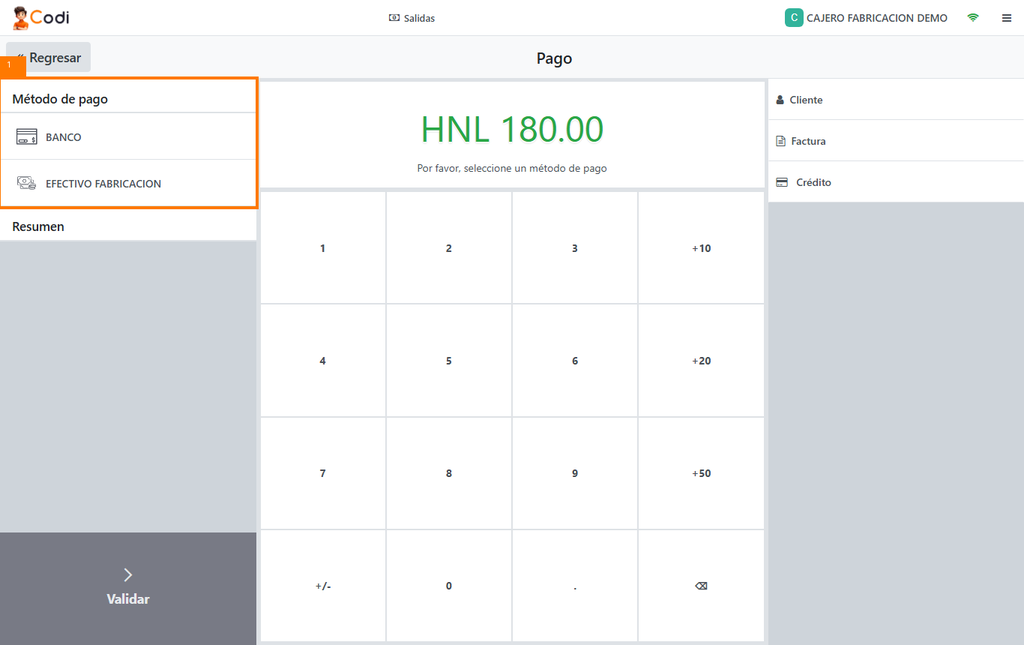Viewport: 1024px width, 645px height.
Task: Click the cashier avatar letter C
Action: click(793, 18)
